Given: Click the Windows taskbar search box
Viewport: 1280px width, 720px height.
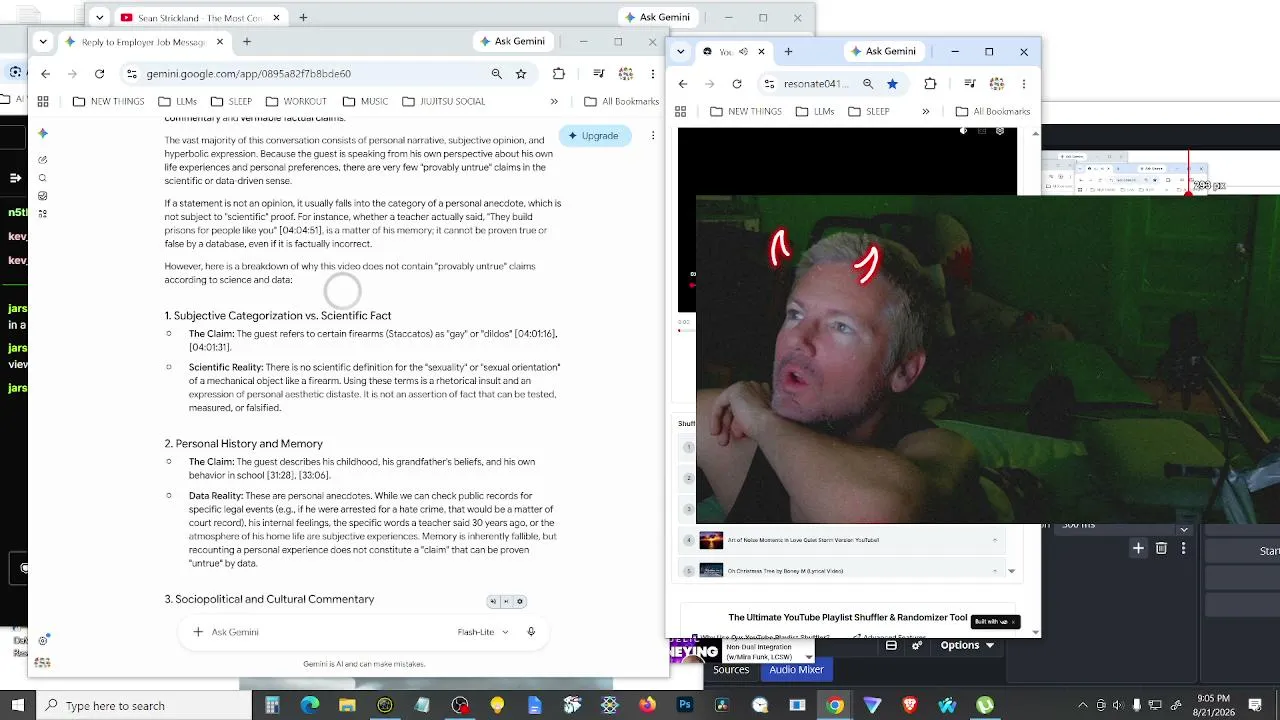Looking at the screenshot, I should [x=143, y=705].
